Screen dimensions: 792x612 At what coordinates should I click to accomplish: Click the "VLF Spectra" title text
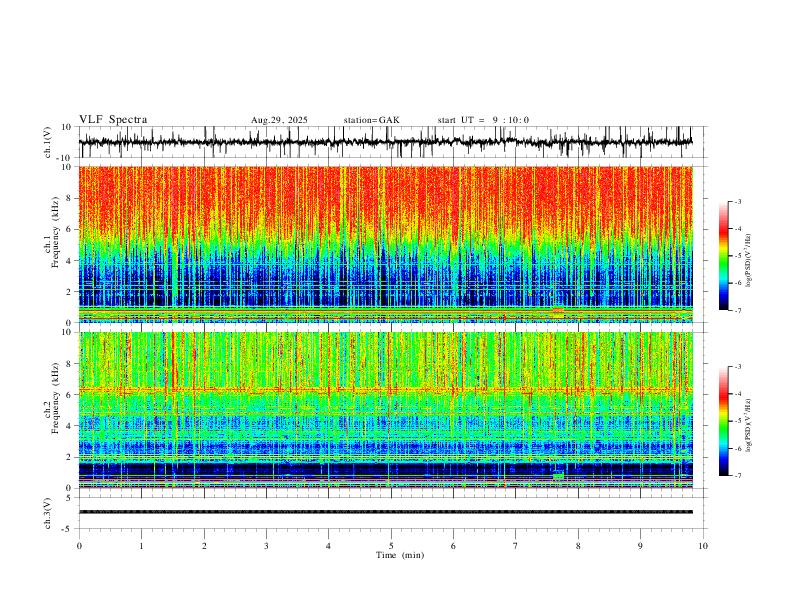click(113, 120)
